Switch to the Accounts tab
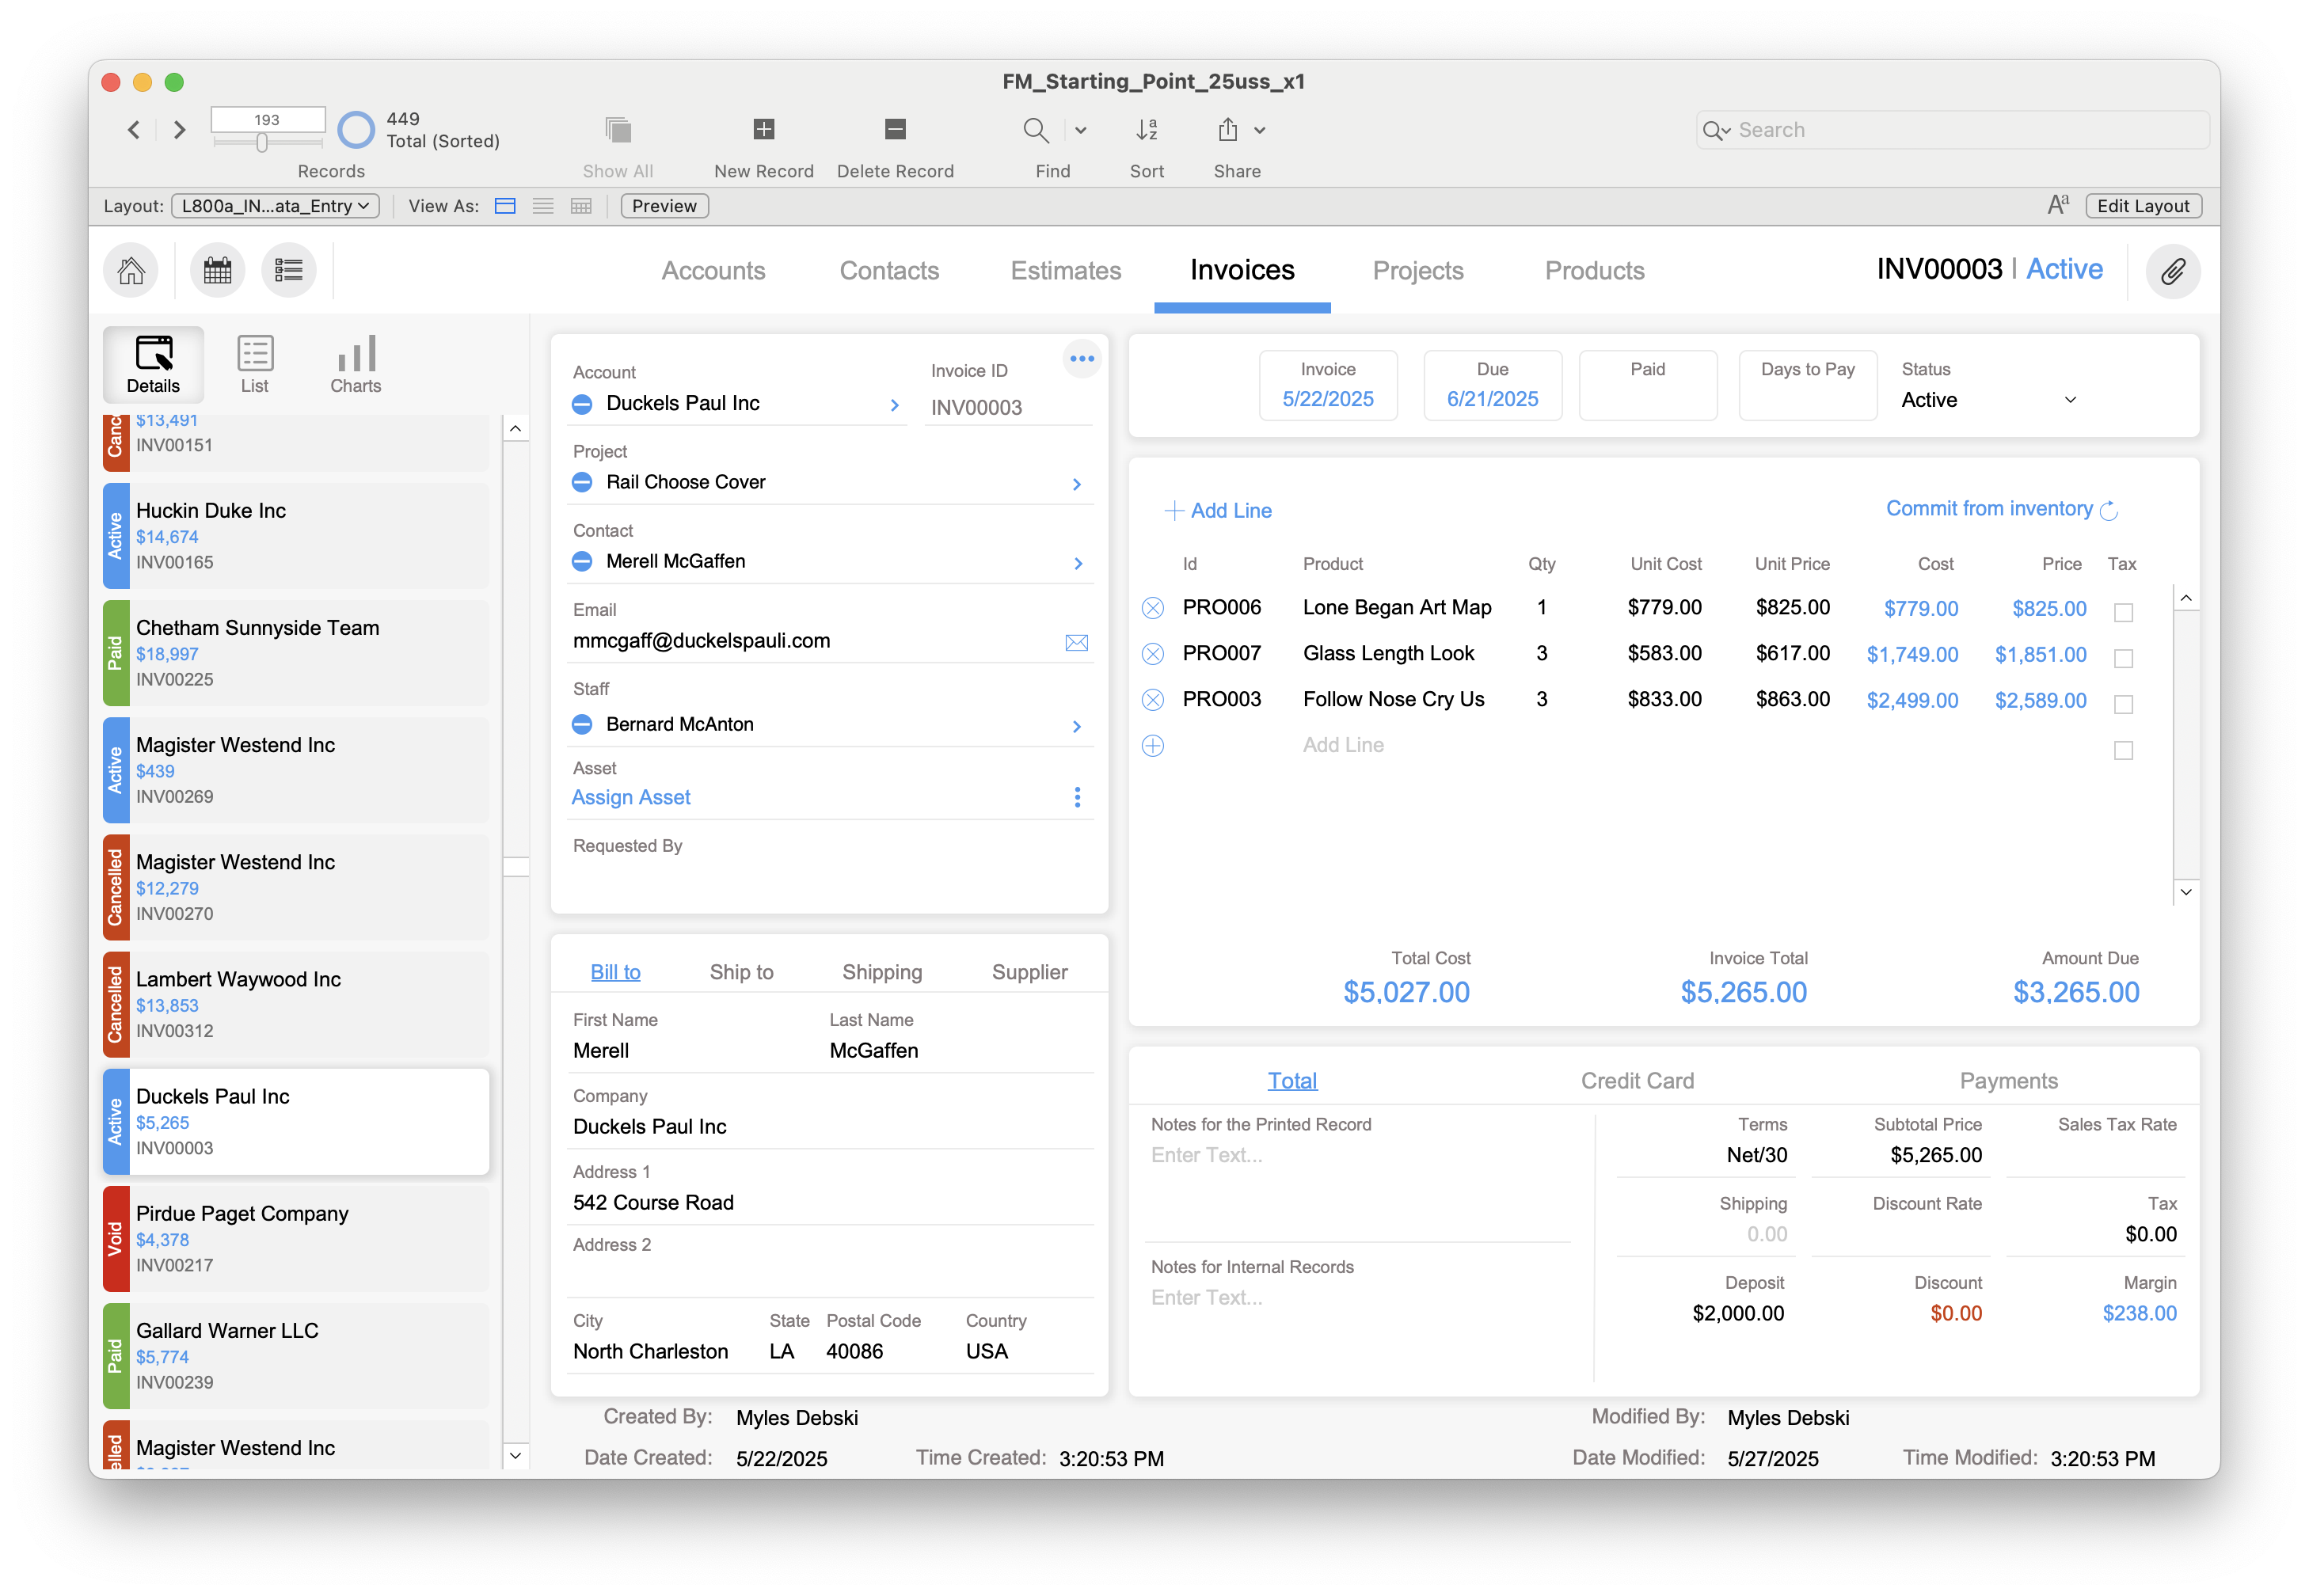The width and height of the screenshot is (2309, 1596). click(x=713, y=271)
